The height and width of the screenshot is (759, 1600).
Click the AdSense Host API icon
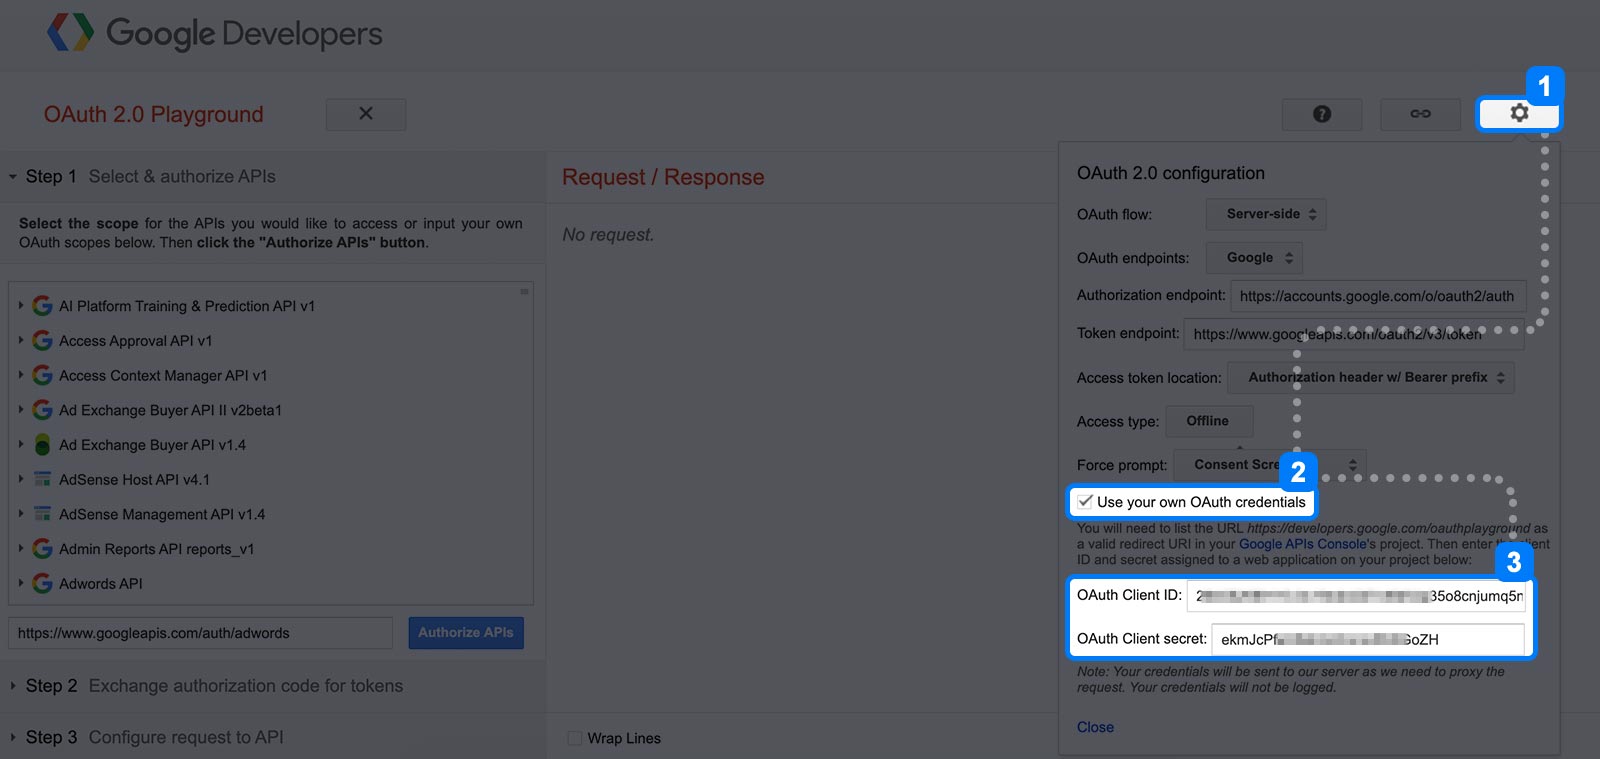click(42, 480)
